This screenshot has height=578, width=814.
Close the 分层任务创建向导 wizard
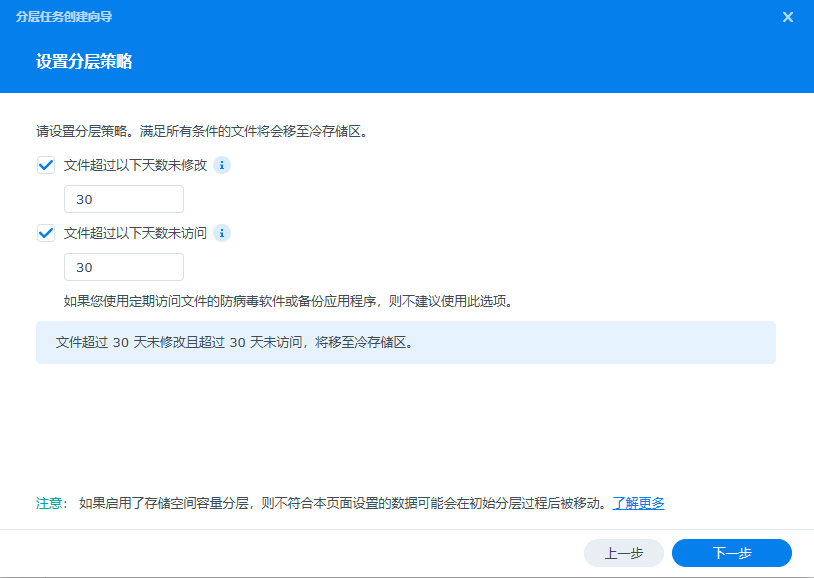(788, 17)
